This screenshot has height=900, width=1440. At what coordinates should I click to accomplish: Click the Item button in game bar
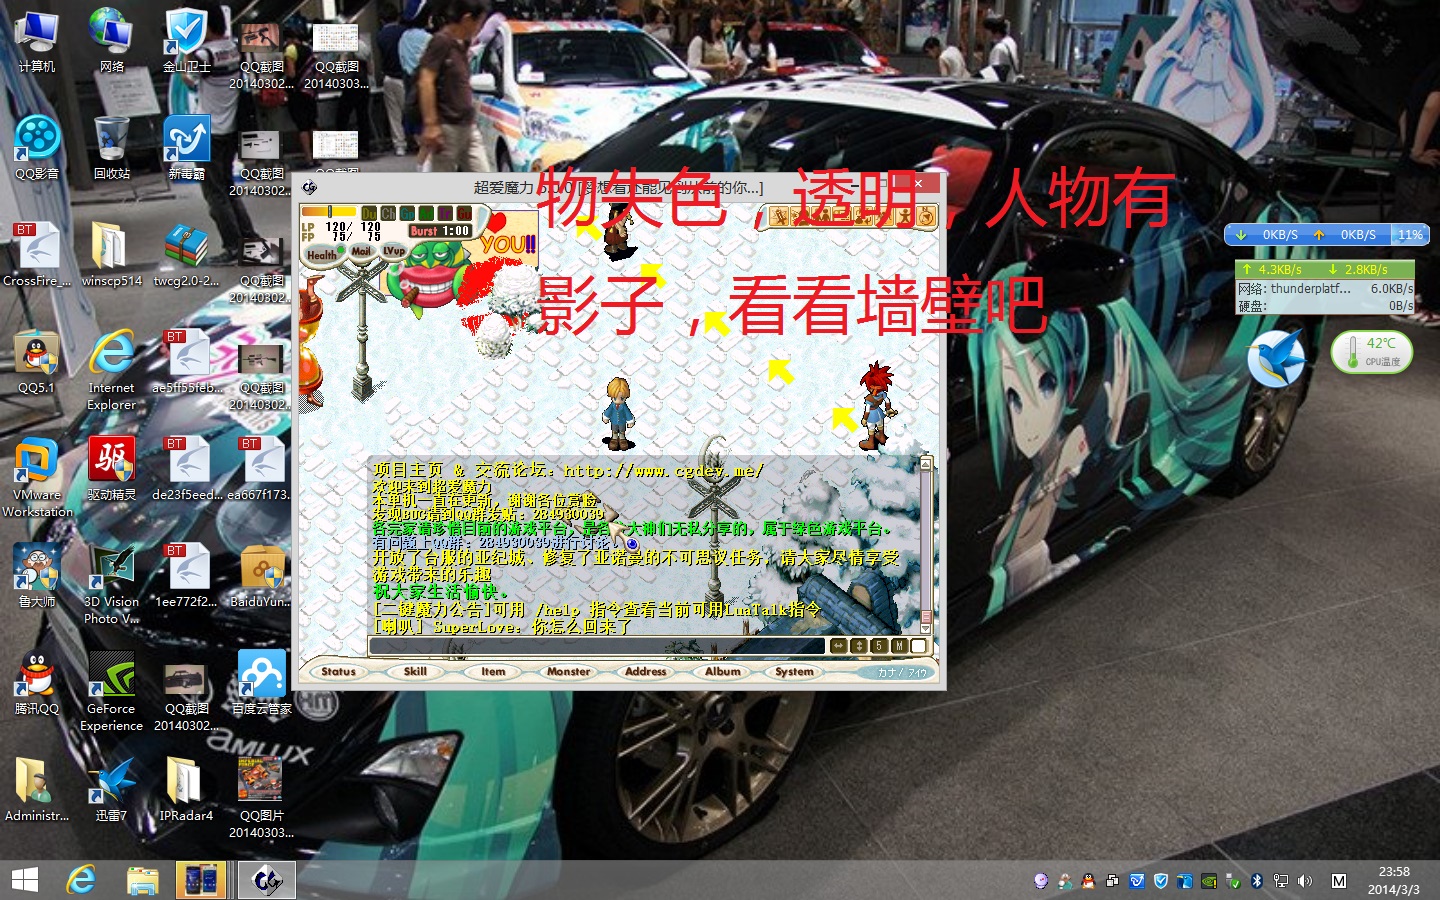point(493,672)
